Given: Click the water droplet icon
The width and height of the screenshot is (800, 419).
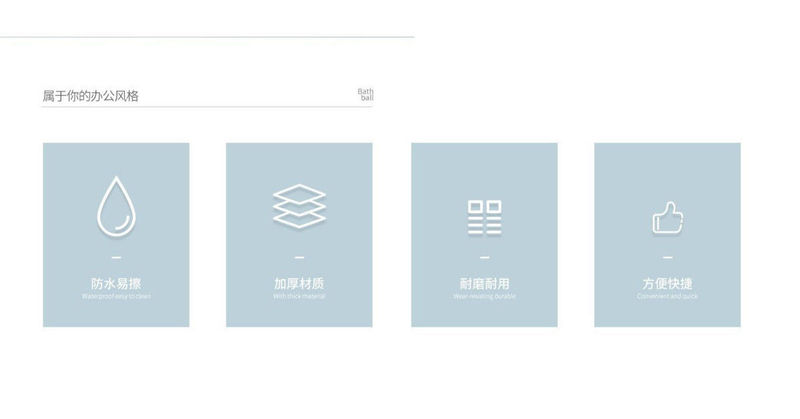Looking at the screenshot, I should click(x=116, y=207).
